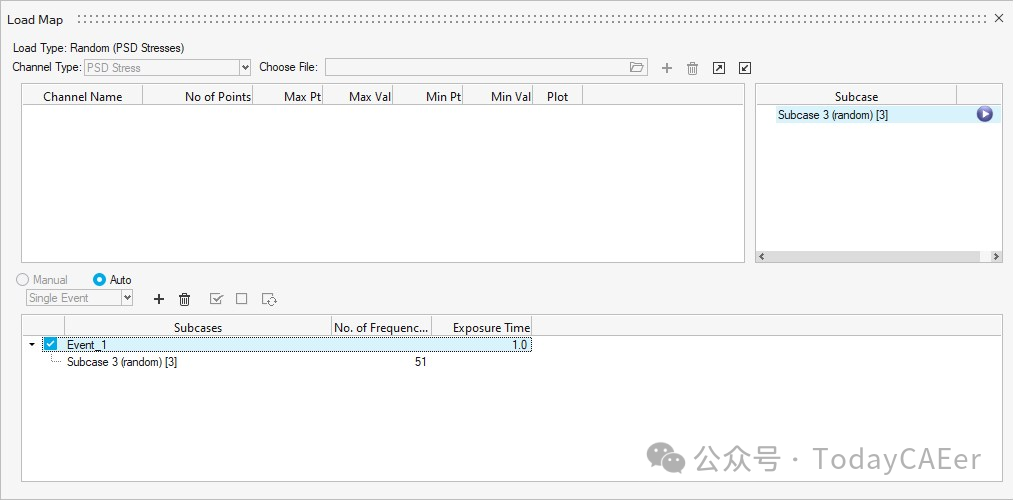Click the Exposure Time value 1.0

(x=520, y=345)
